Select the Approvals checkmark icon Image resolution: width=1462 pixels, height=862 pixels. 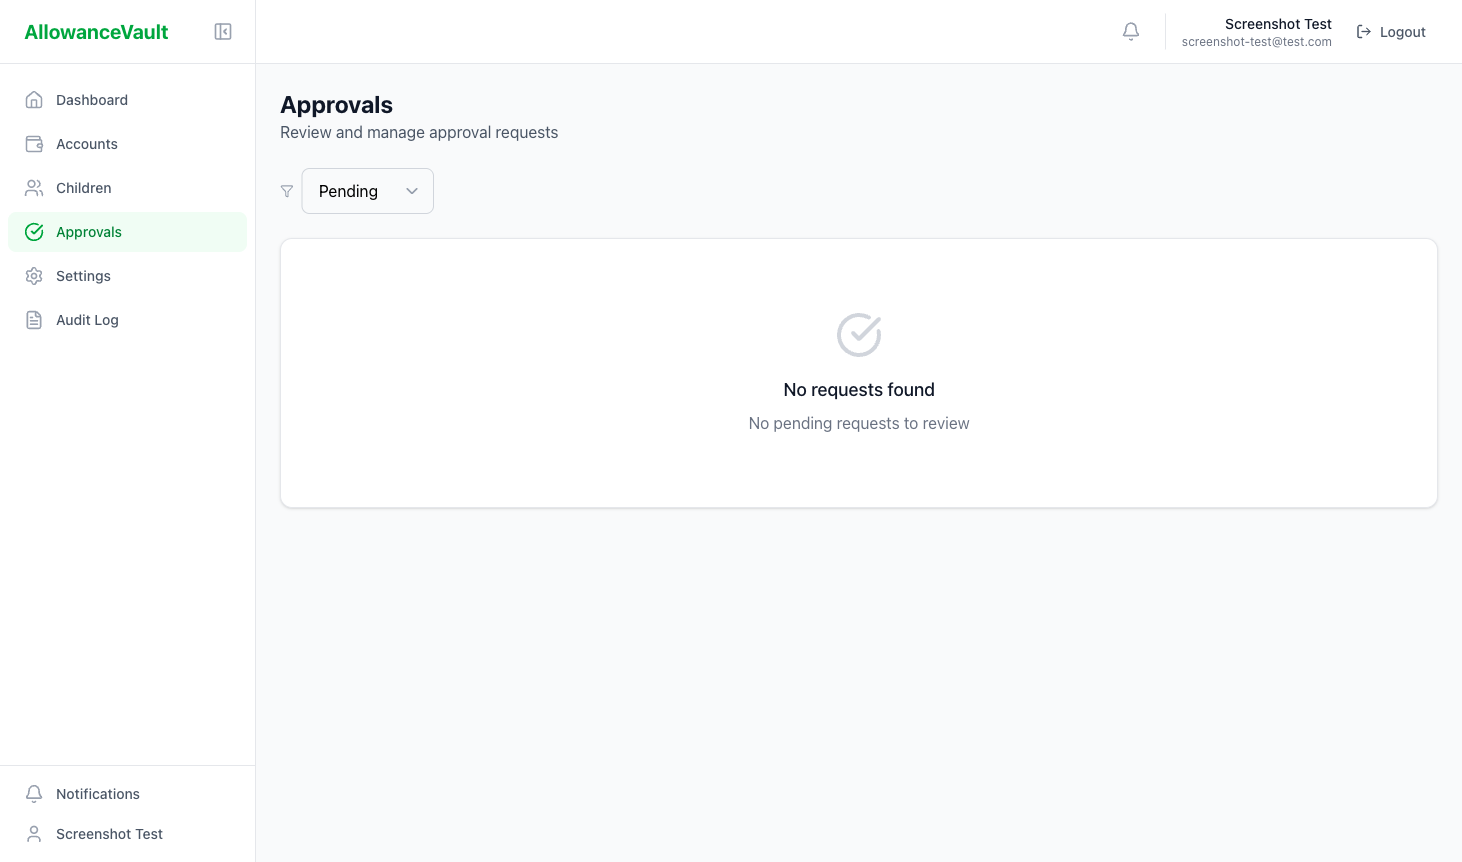coord(34,231)
